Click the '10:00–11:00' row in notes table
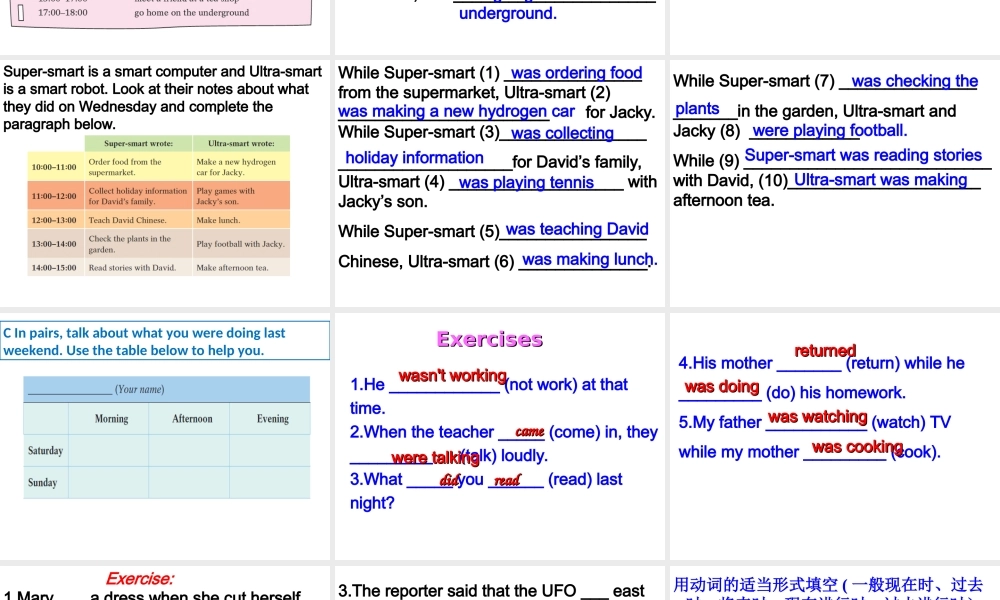1000x600 pixels. pos(54,167)
